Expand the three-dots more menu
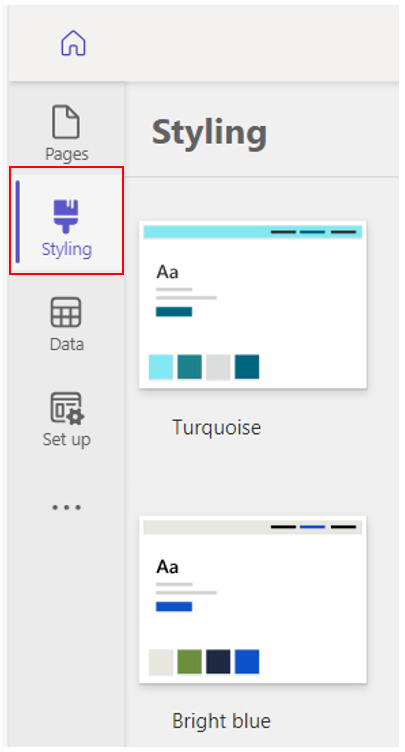Screen dimensions: 405x752 (x=66, y=507)
